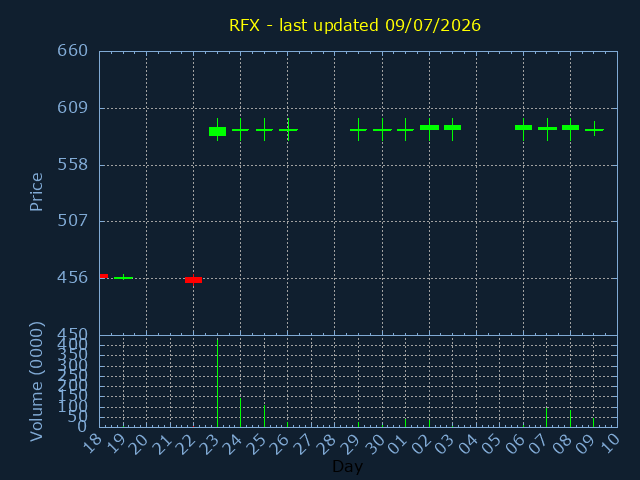Click the red candlestick on day 22
Image resolution: width=640 pixels, height=480 pixels.
193,280
